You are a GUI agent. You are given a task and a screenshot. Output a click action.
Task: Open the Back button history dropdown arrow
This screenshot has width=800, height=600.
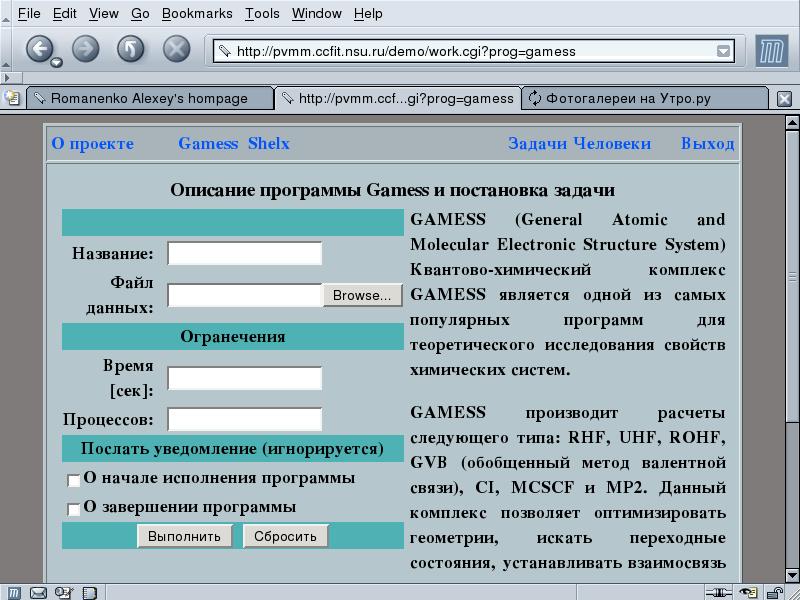point(56,63)
